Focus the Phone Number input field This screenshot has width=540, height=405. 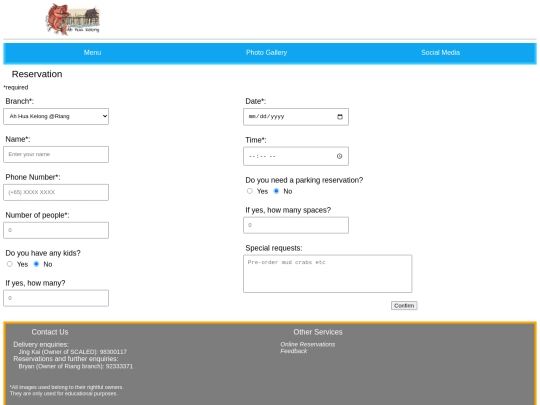coord(56,192)
